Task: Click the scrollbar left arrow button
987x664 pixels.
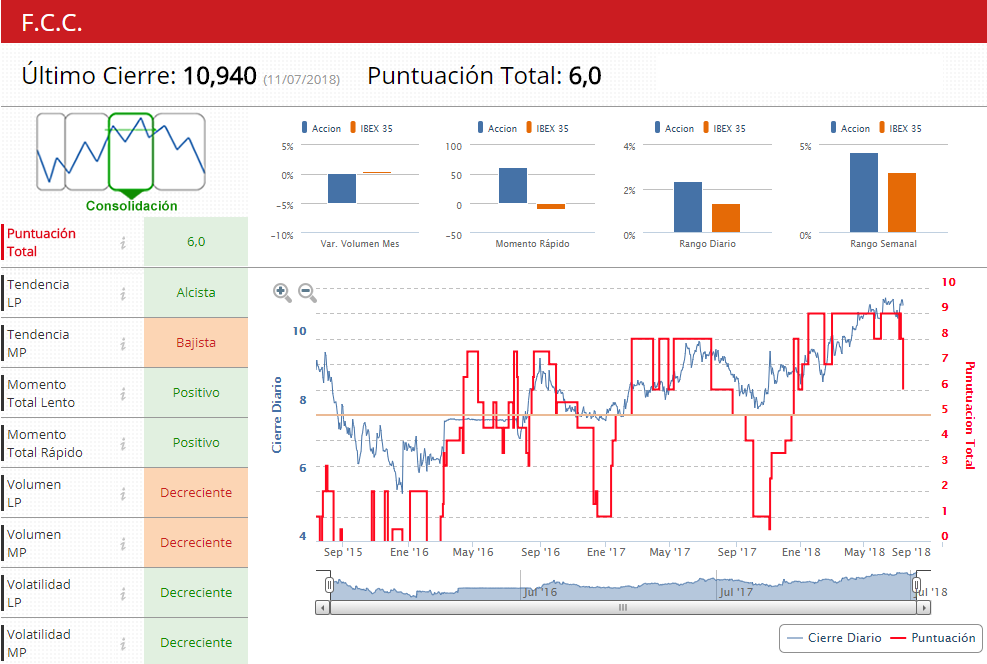Action: [322, 608]
